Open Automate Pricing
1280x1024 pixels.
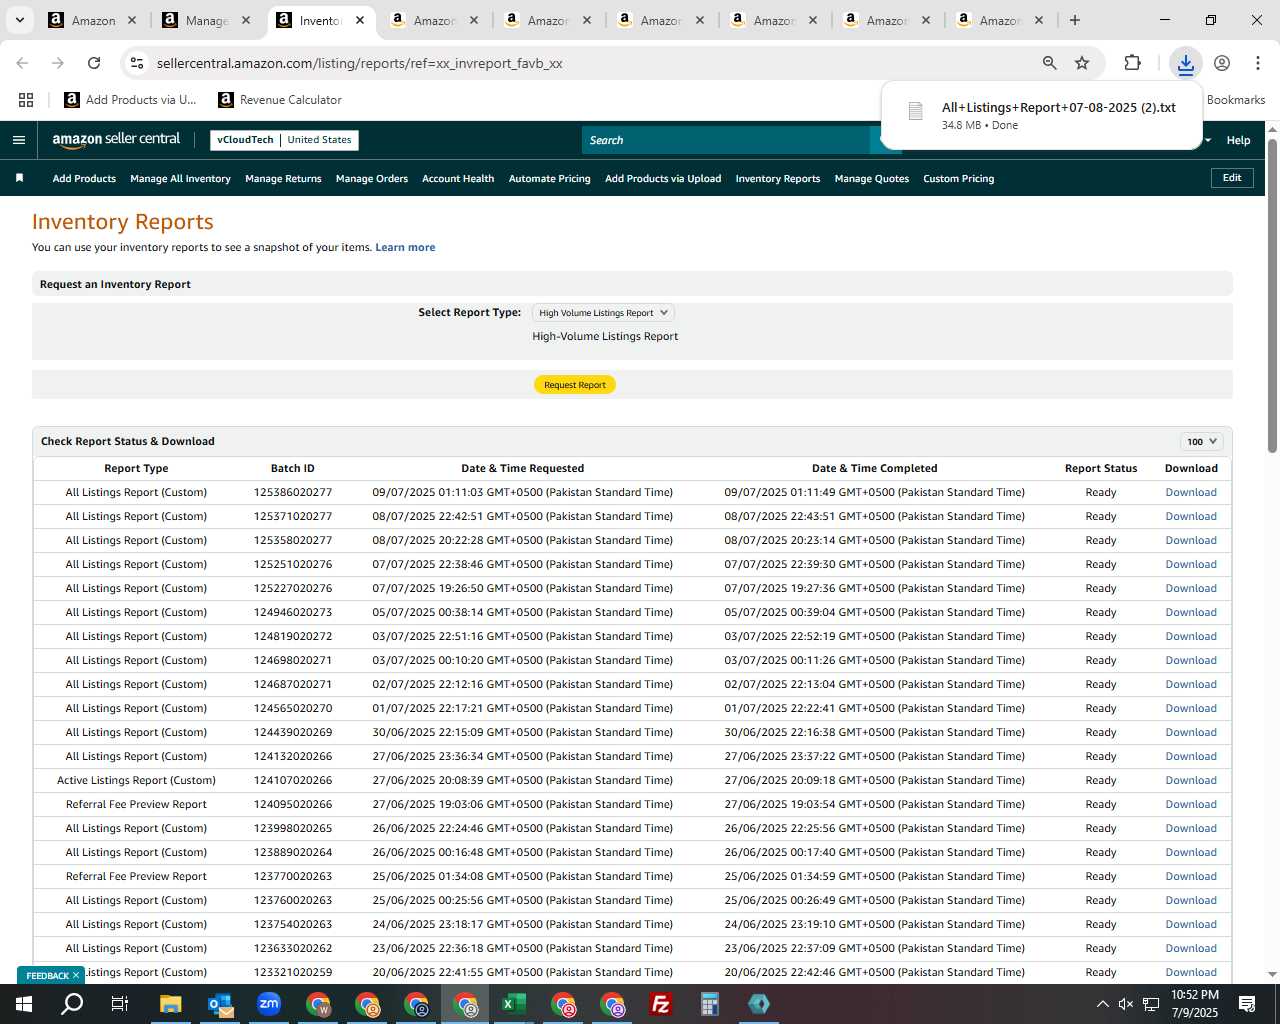pyautogui.click(x=549, y=178)
